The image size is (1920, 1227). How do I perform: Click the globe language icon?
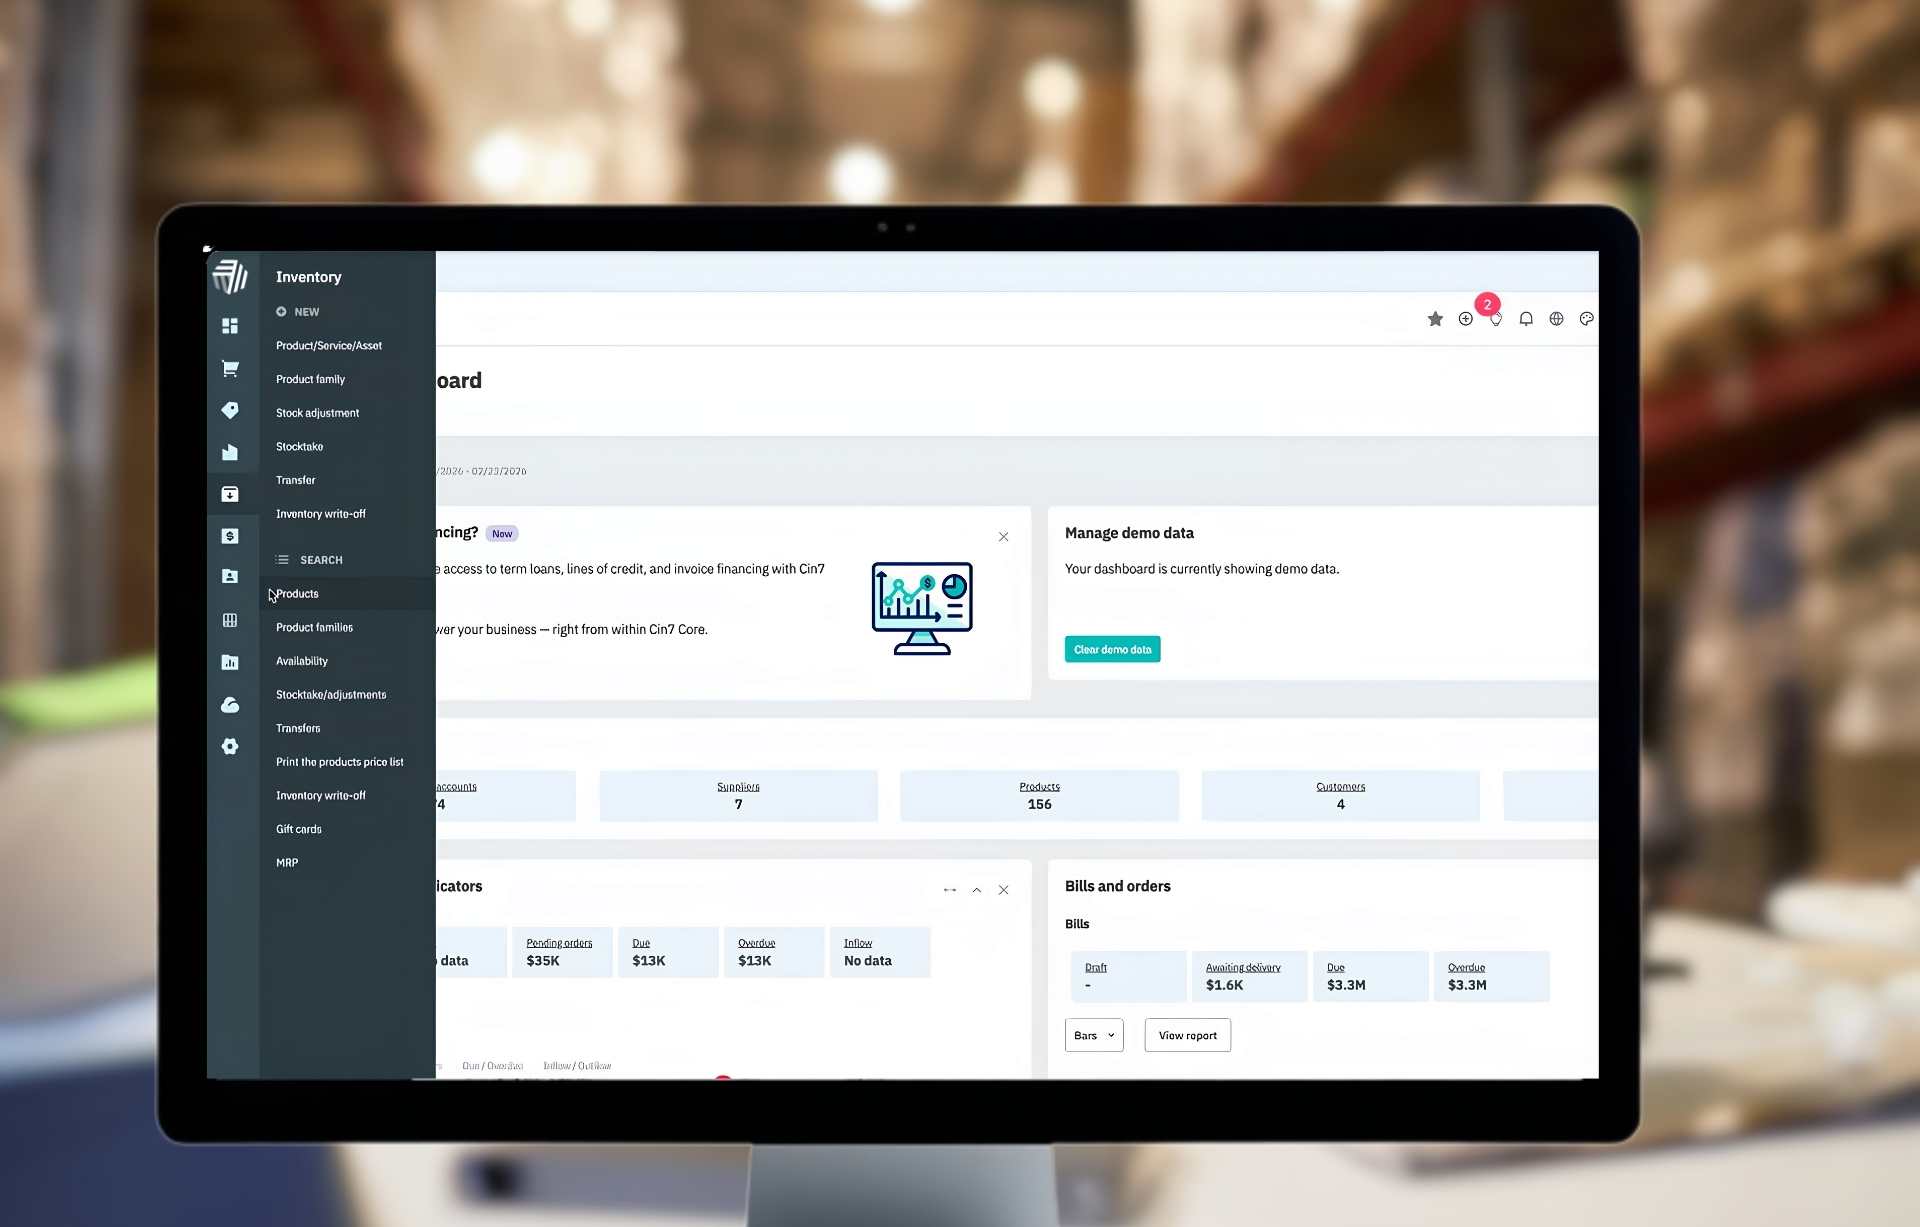tap(1556, 319)
